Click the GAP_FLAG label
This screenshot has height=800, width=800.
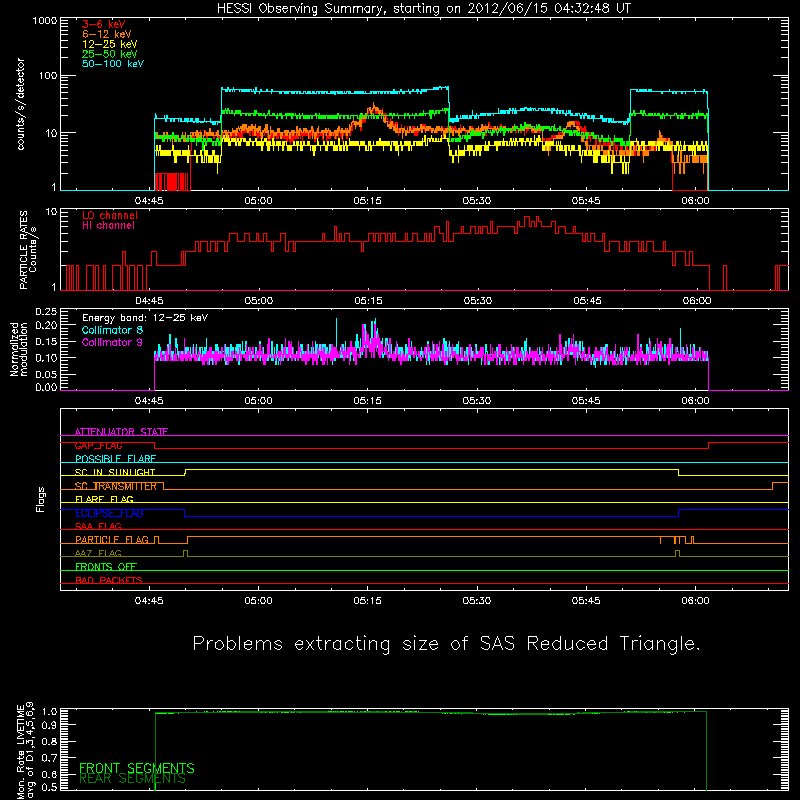[98, 445]
